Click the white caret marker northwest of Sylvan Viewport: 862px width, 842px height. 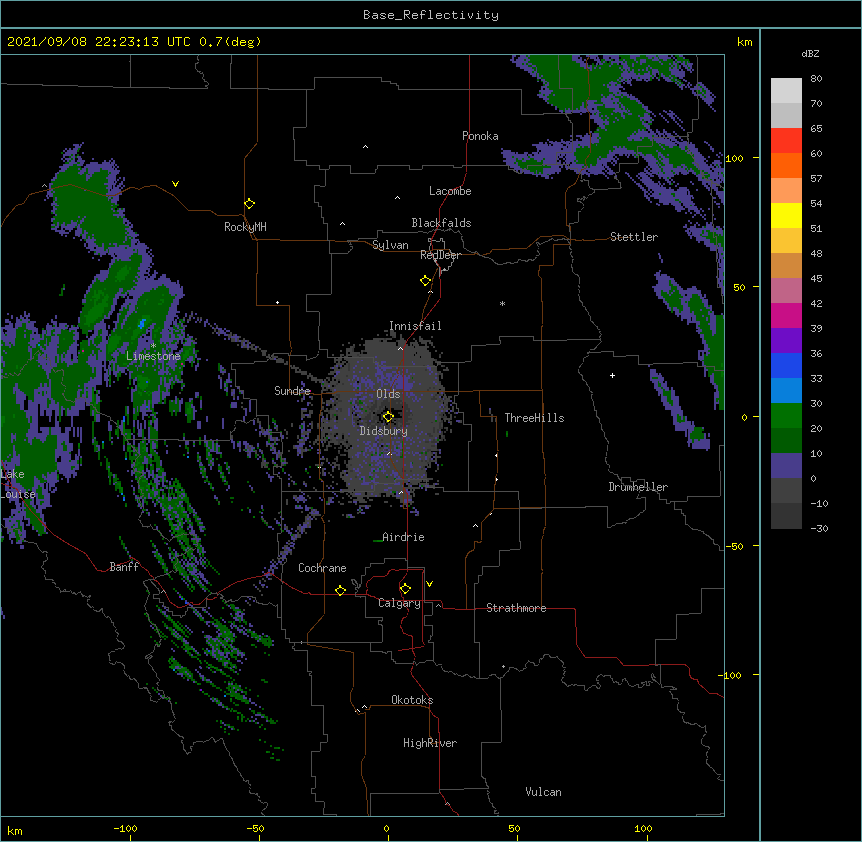[342, 224]
